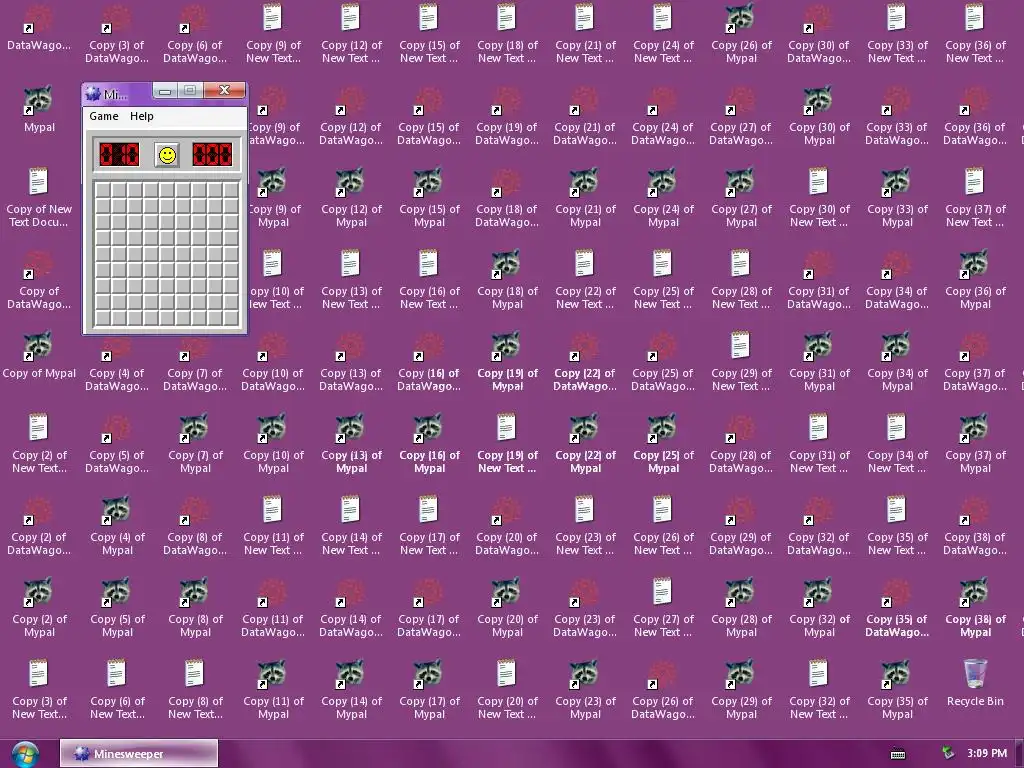
Task: Select the Recycle Bin icon
Action: coord(975,683)
